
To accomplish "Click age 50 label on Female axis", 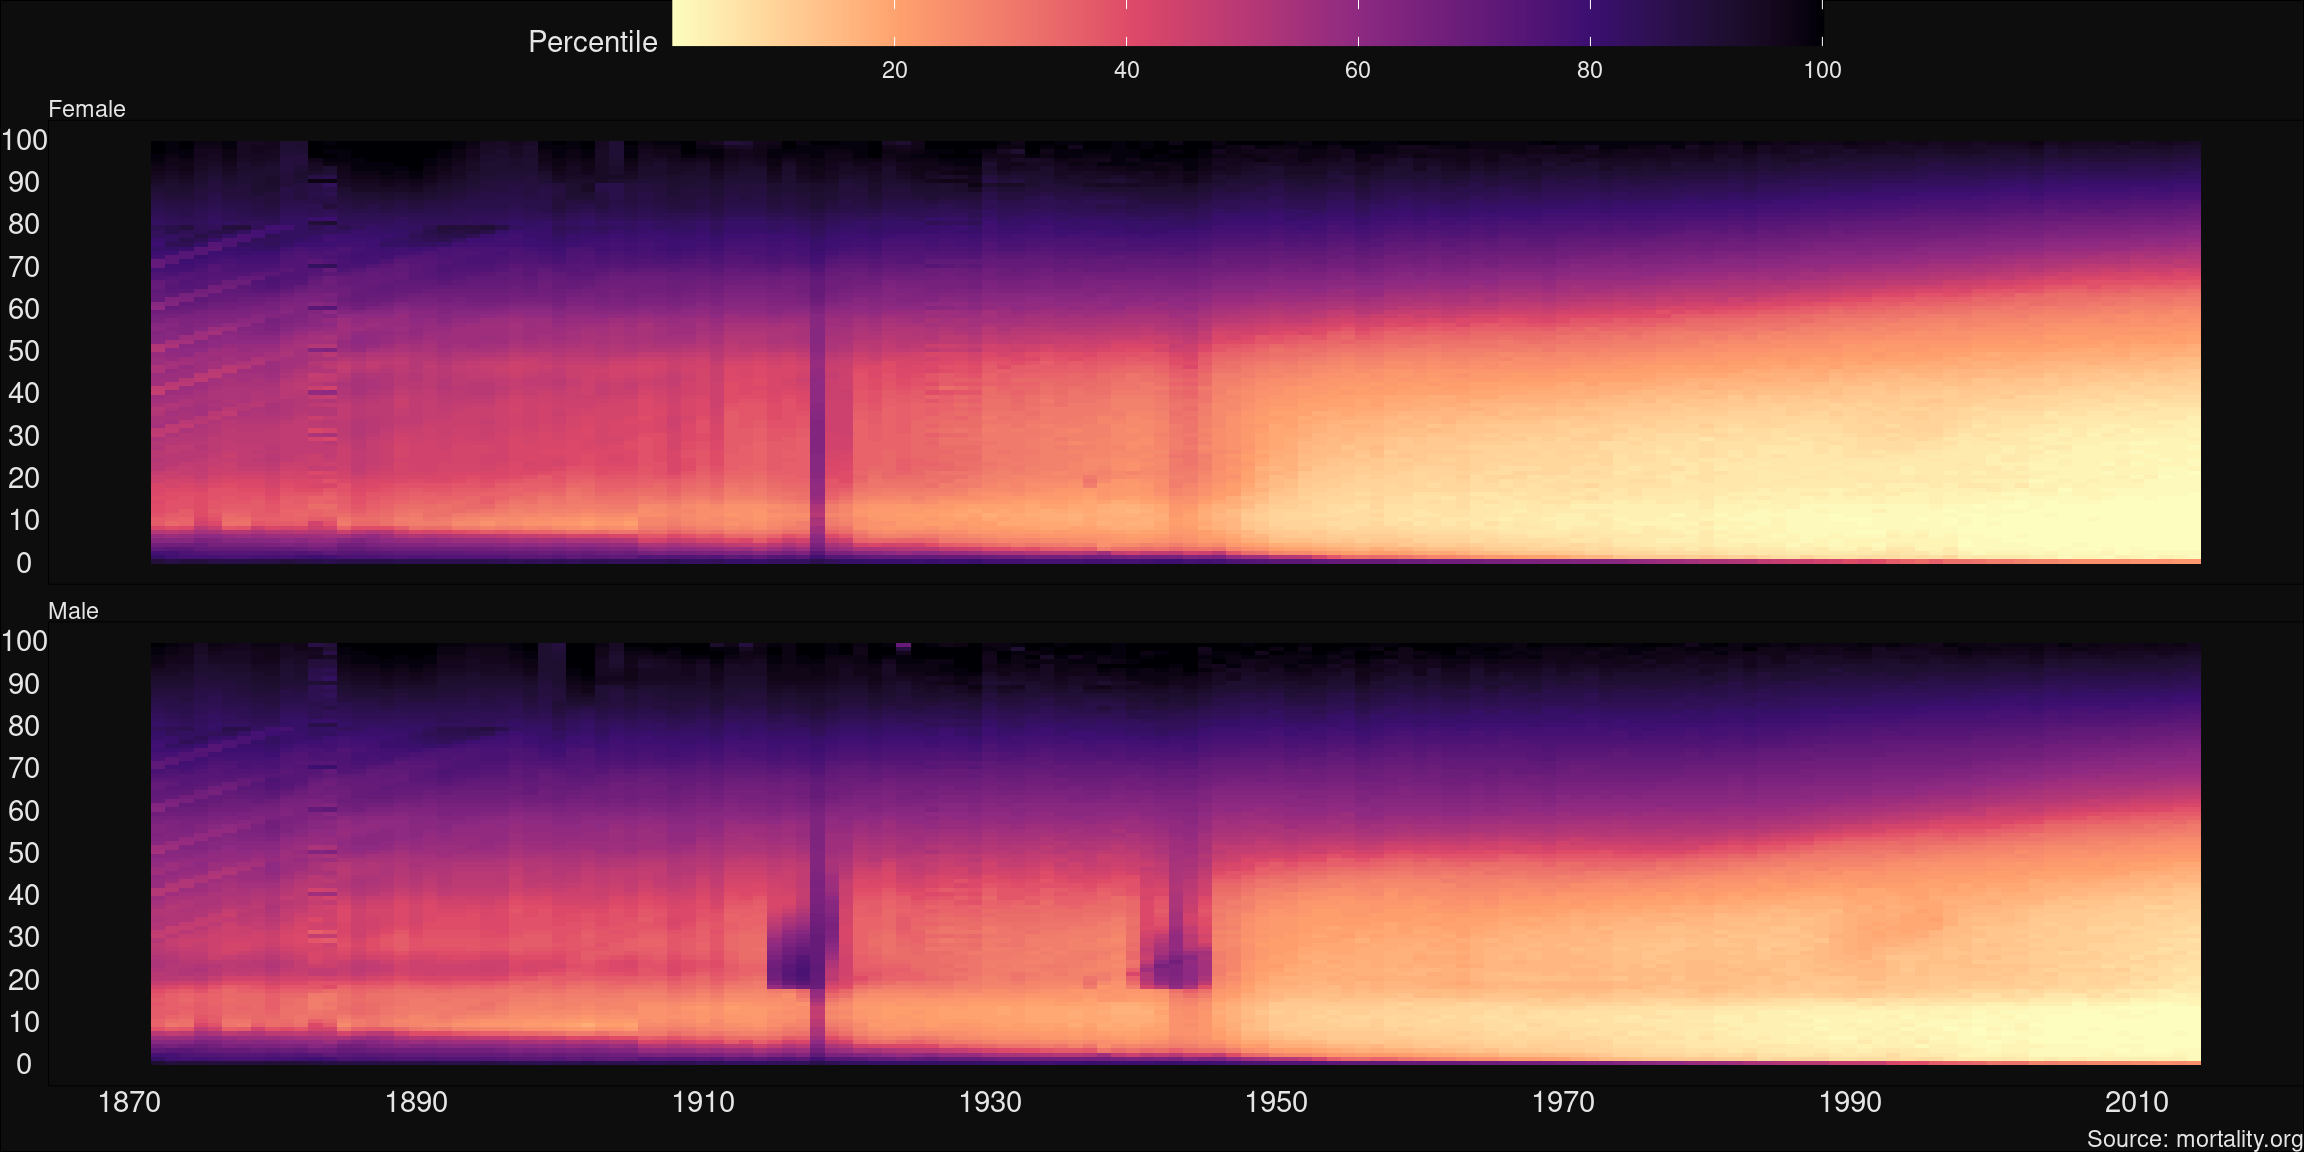I will tap(24, 351).
